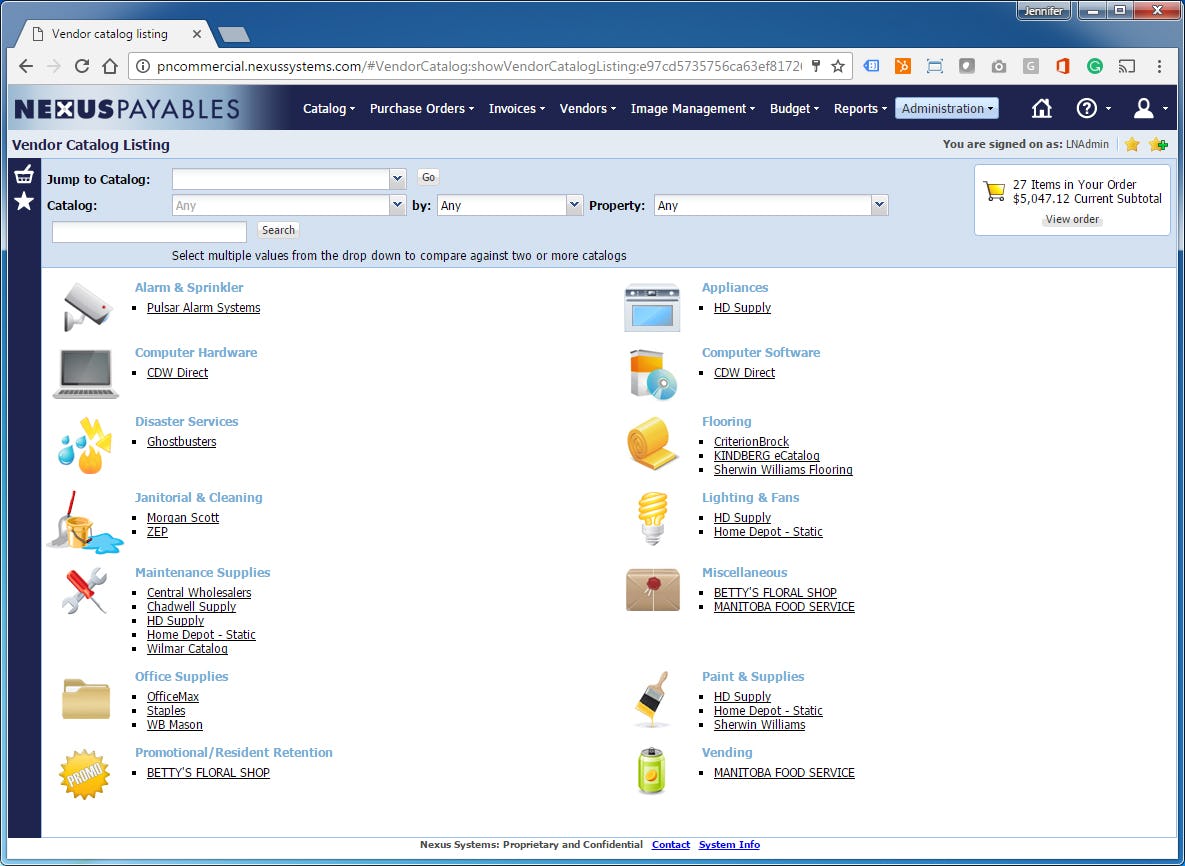This screenshot has height=866, width=1185.
Task: Open the Sherwin Williams Flooring link
Action: click(783, 469)
